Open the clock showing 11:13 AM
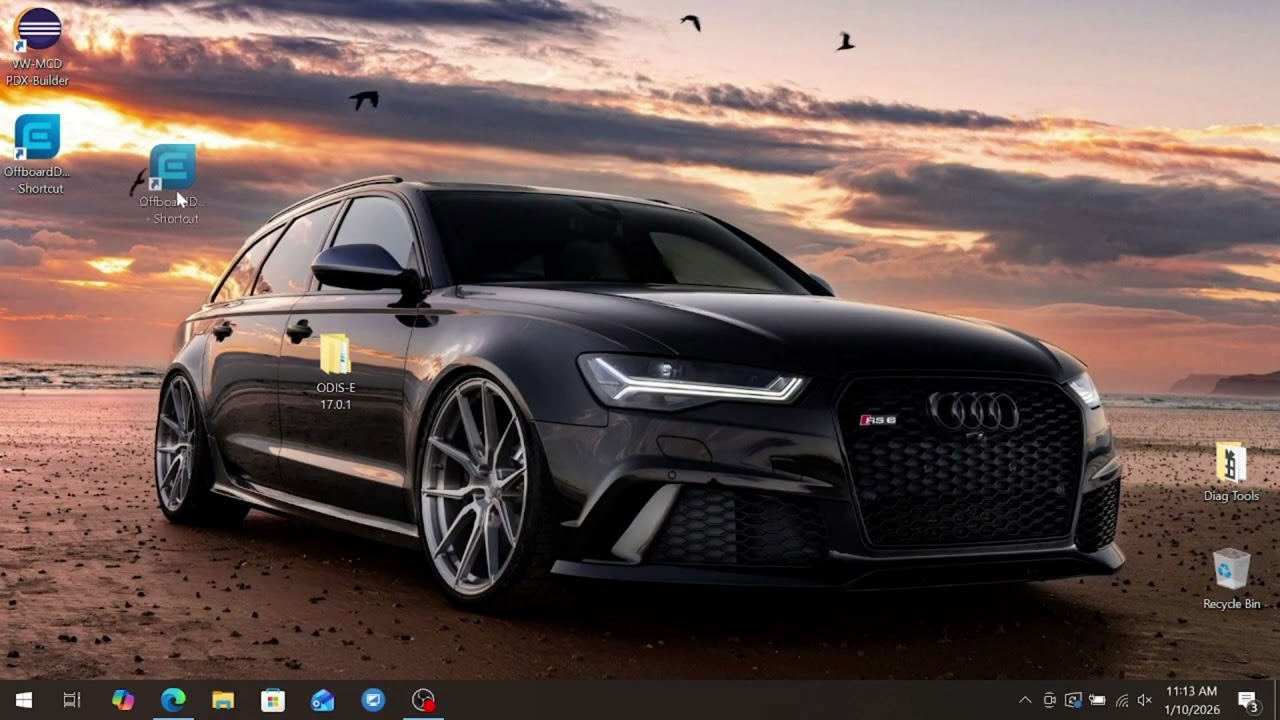The width and height of the screenshot is (1280, 720). 1192,700
